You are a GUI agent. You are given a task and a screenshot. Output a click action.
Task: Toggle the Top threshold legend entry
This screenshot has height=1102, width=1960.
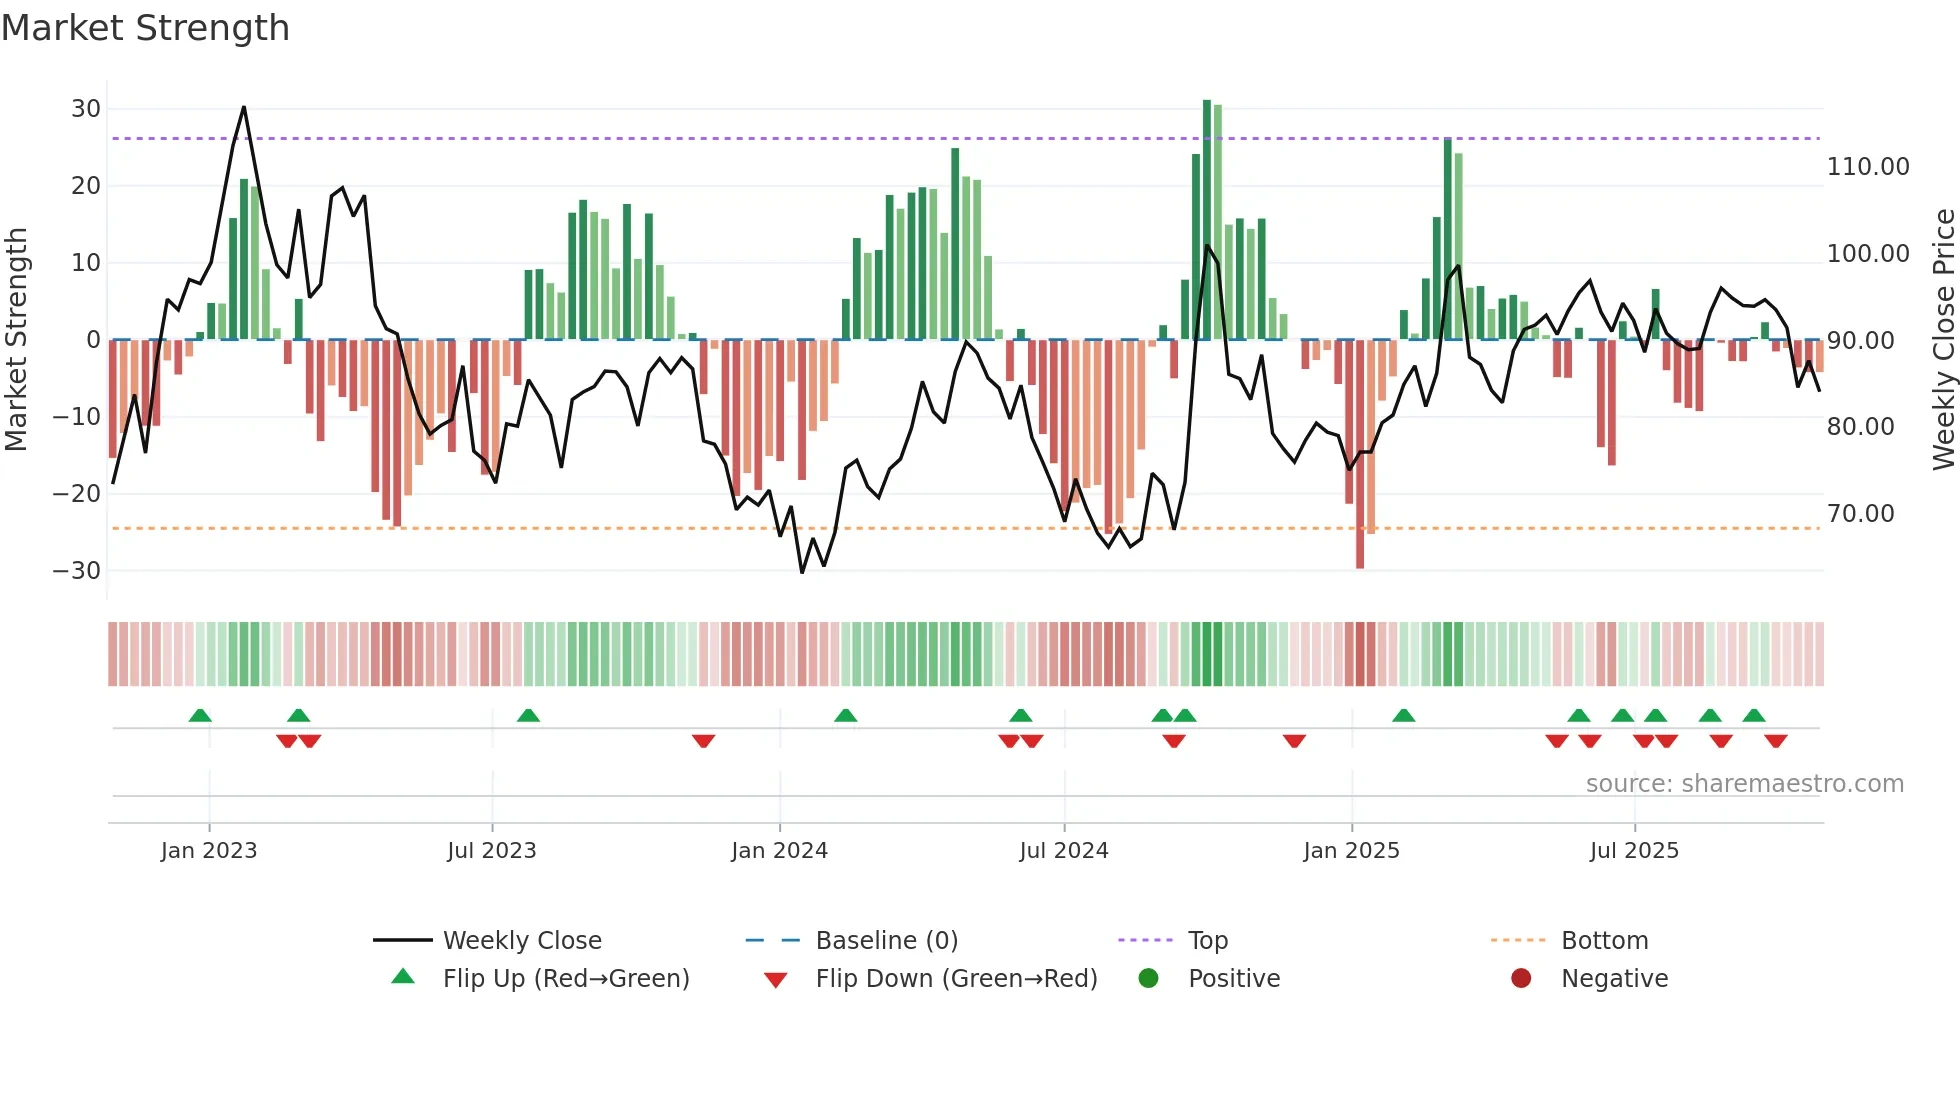pyautogui.click(x=1207, y=940)
